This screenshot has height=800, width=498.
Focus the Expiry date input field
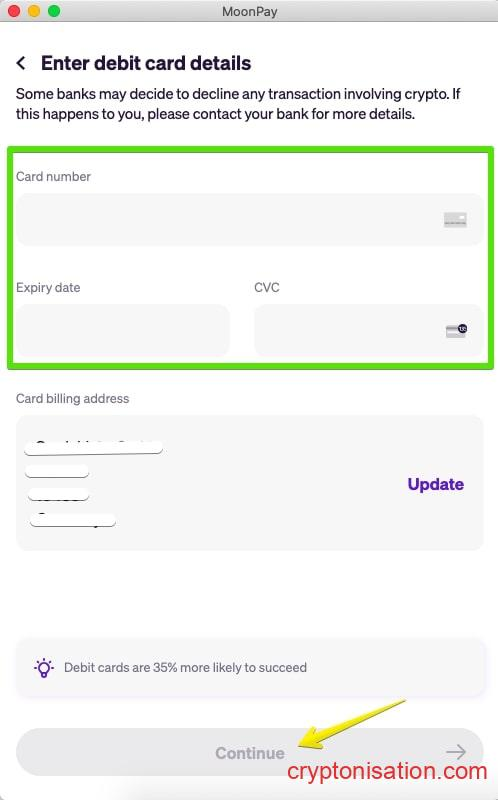[122, 331]
